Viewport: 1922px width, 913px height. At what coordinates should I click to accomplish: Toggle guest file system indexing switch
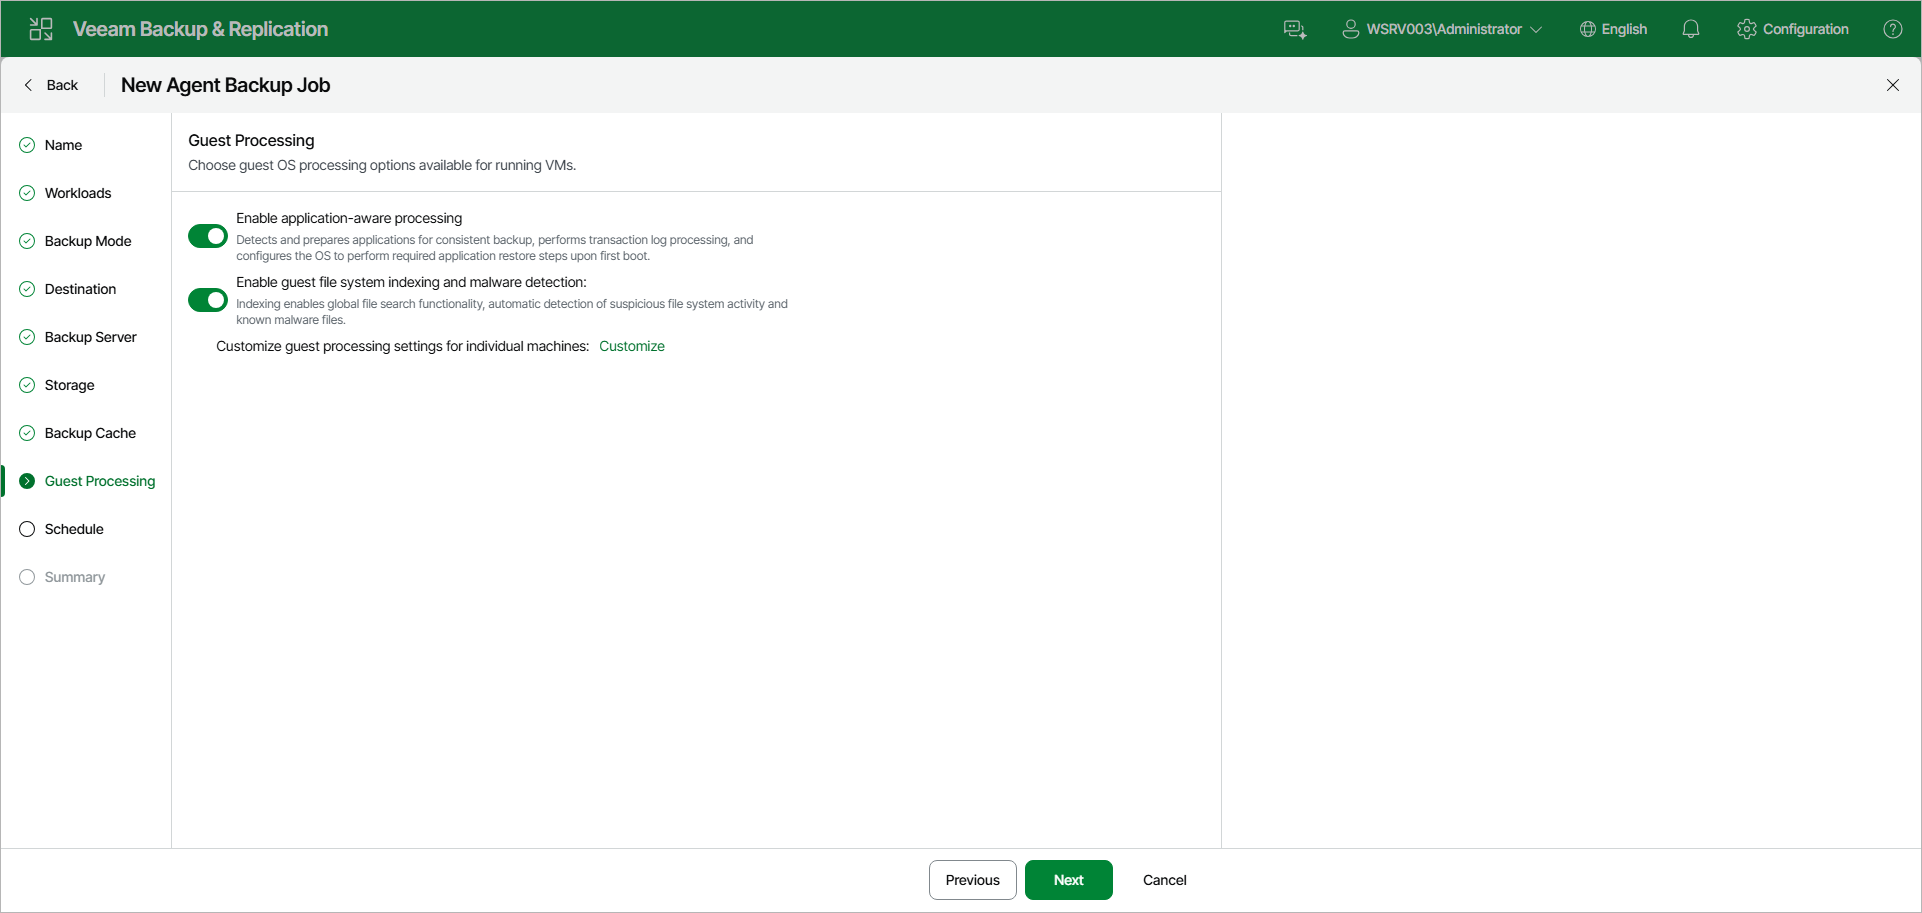pyautogui.click(x=208, y=300)
